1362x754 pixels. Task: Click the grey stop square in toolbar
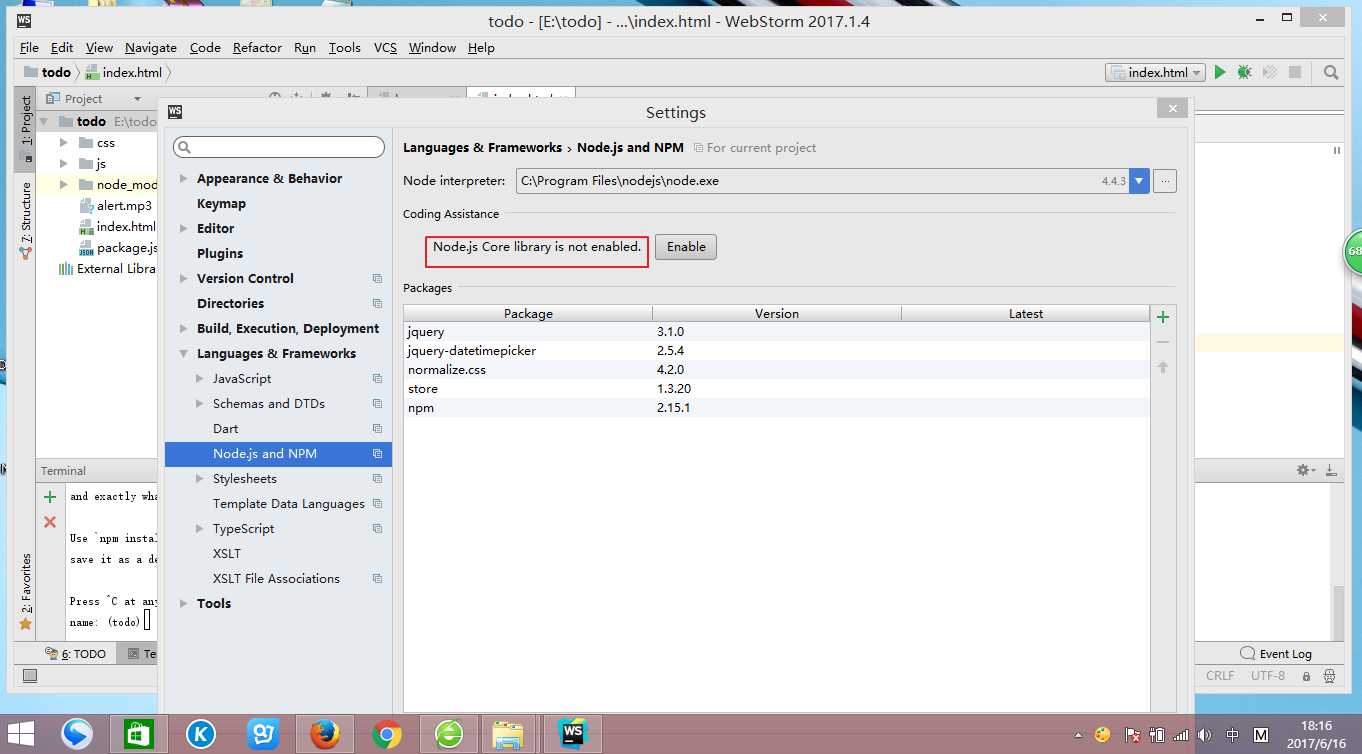click(1295, 72)
